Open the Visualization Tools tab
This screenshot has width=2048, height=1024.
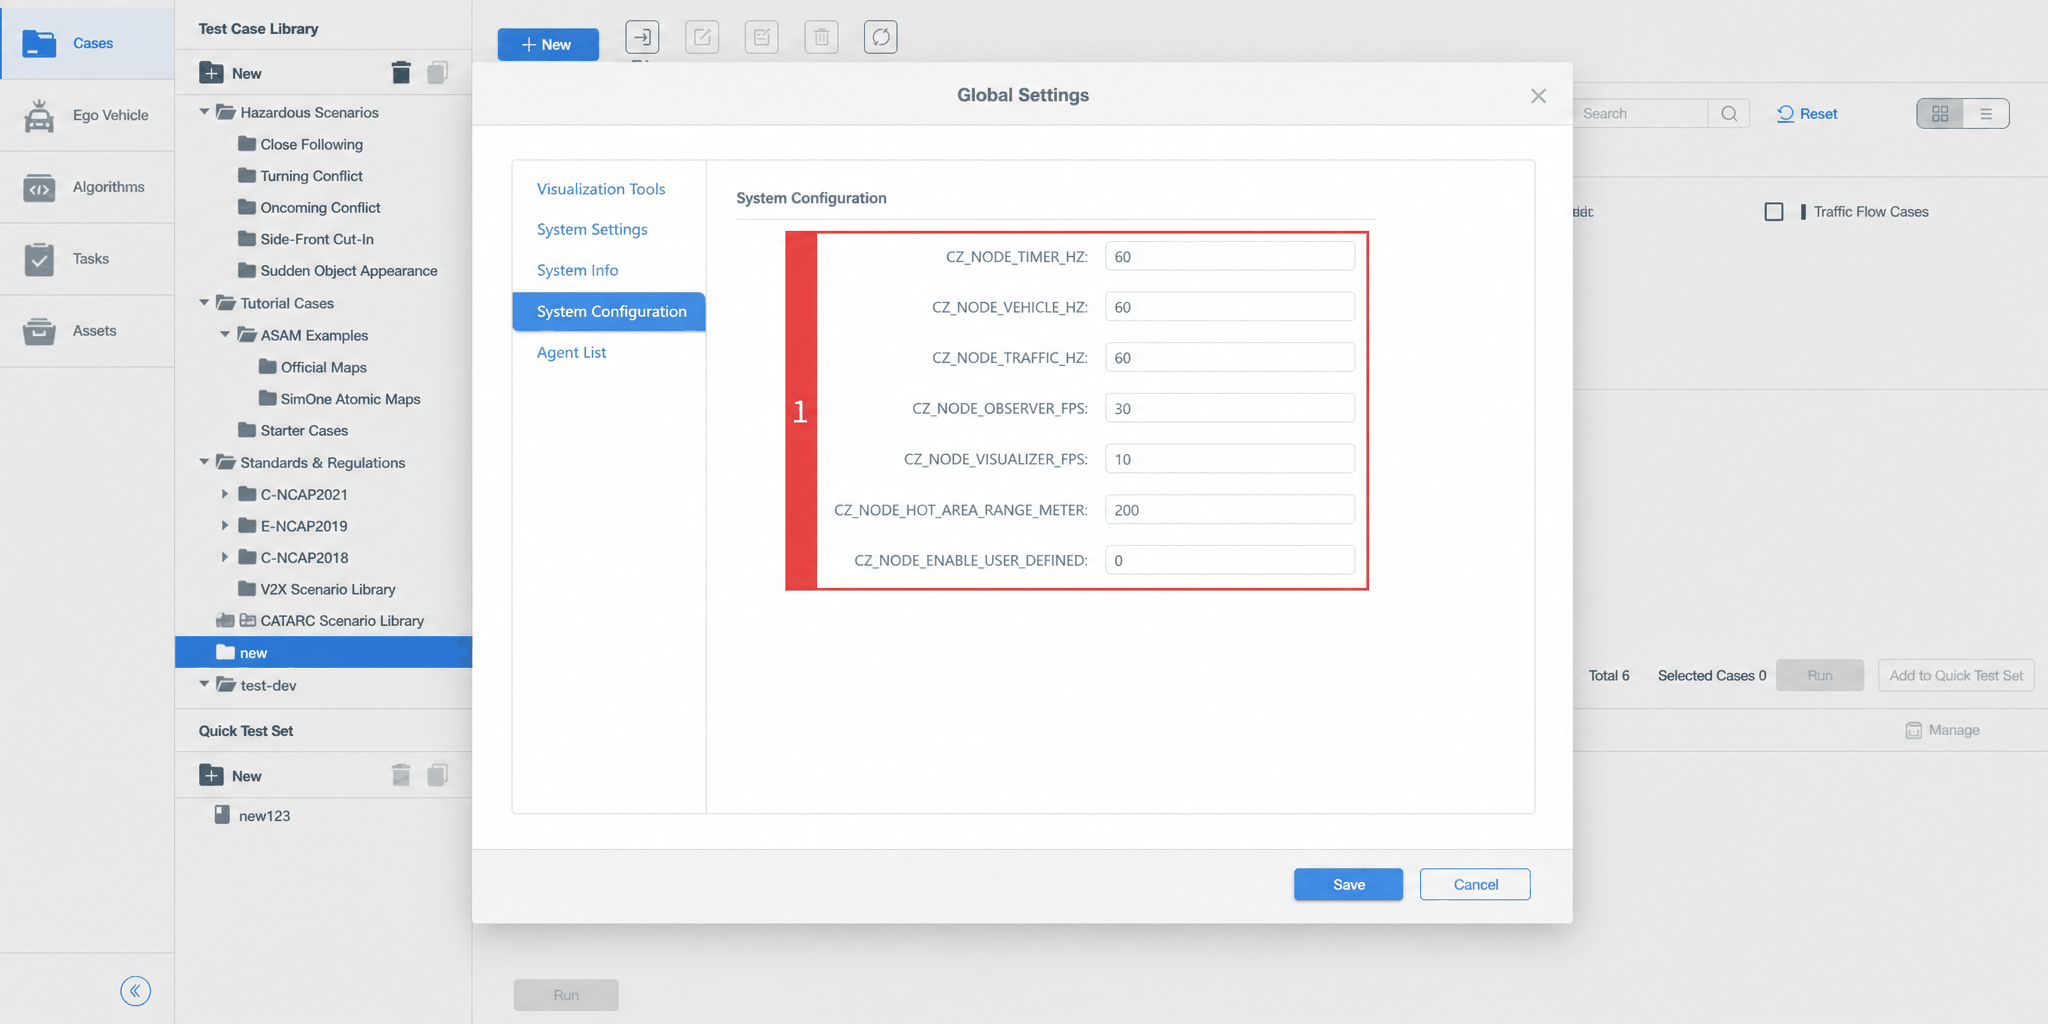coord(601,189)
